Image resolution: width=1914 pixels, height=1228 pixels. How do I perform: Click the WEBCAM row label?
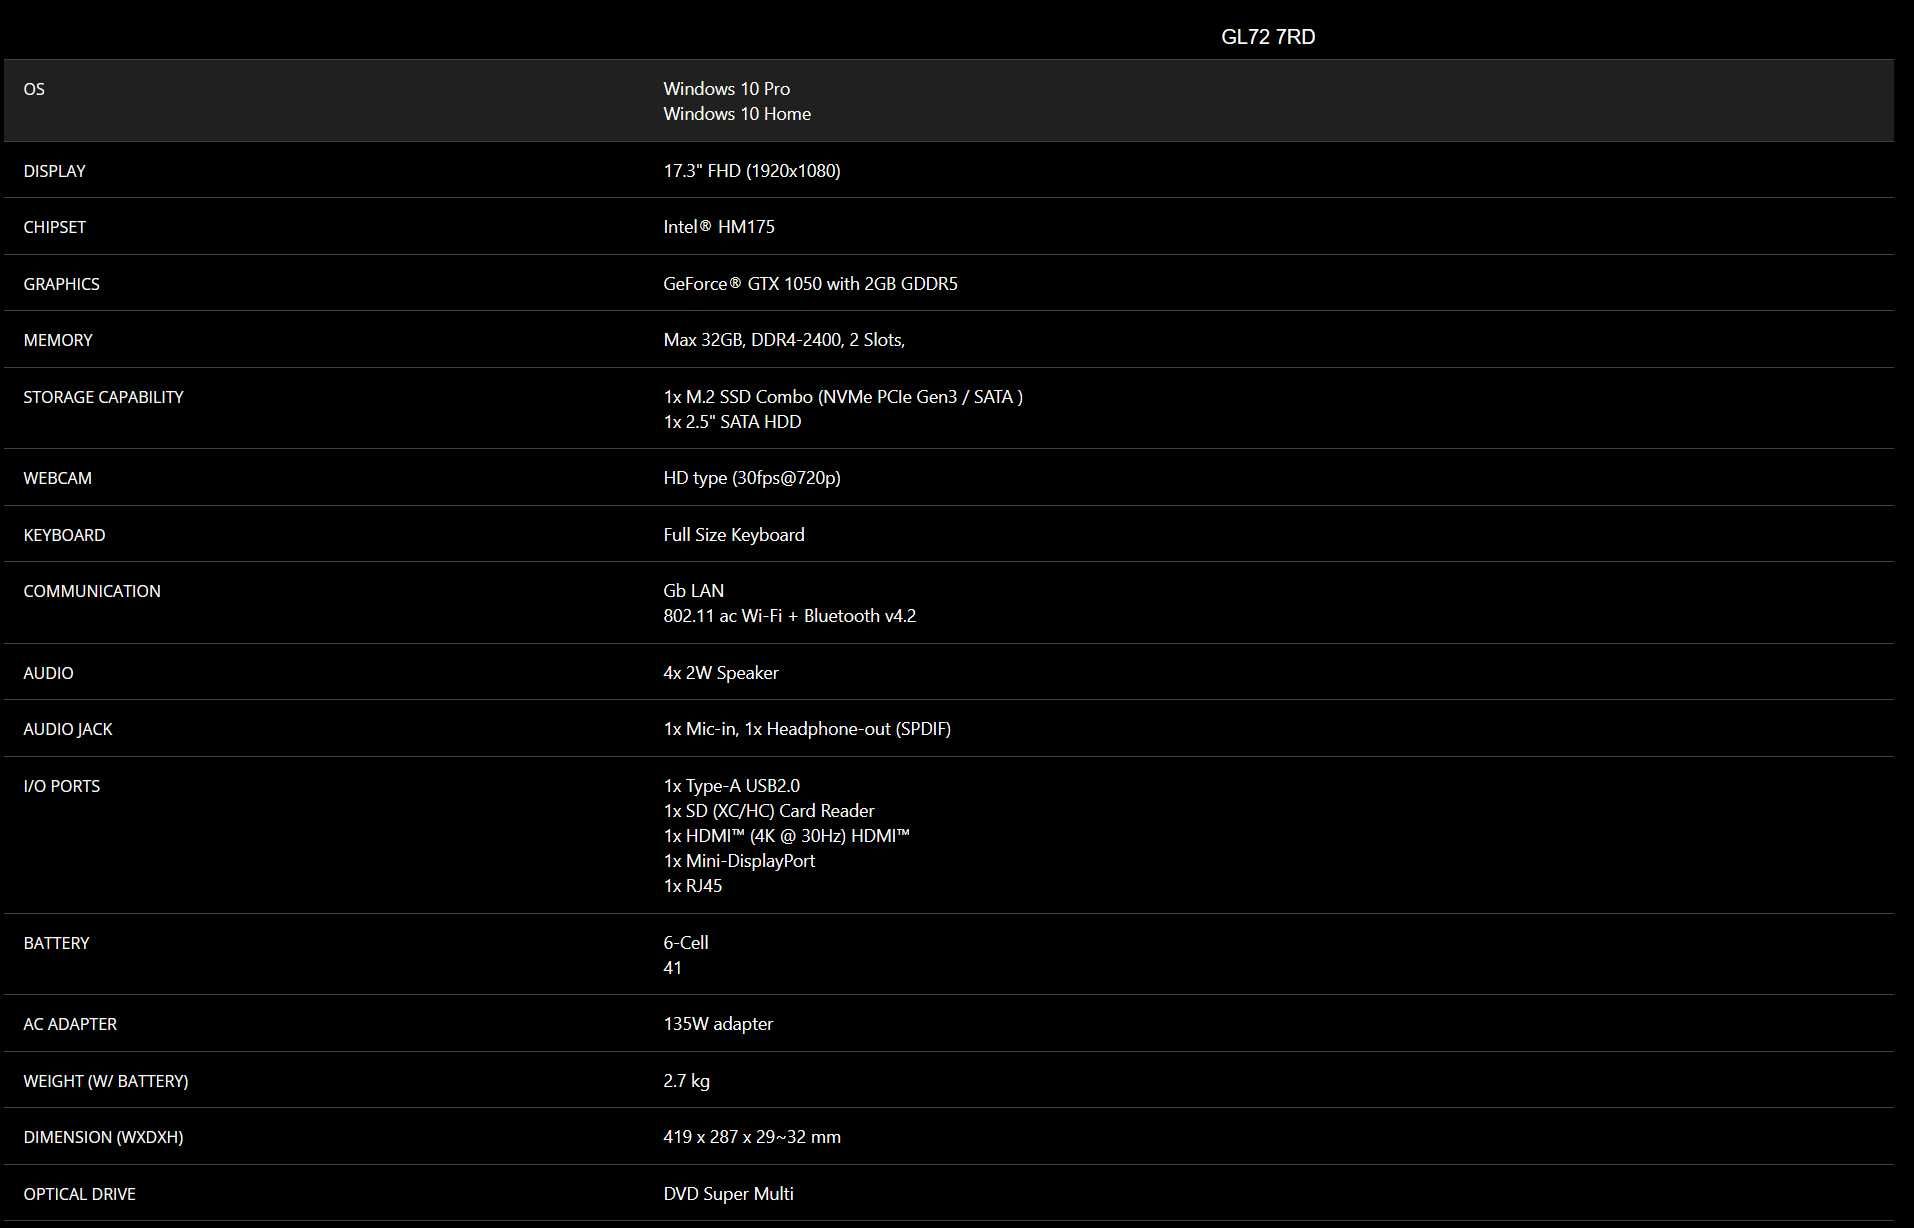[x=57, y=478]
